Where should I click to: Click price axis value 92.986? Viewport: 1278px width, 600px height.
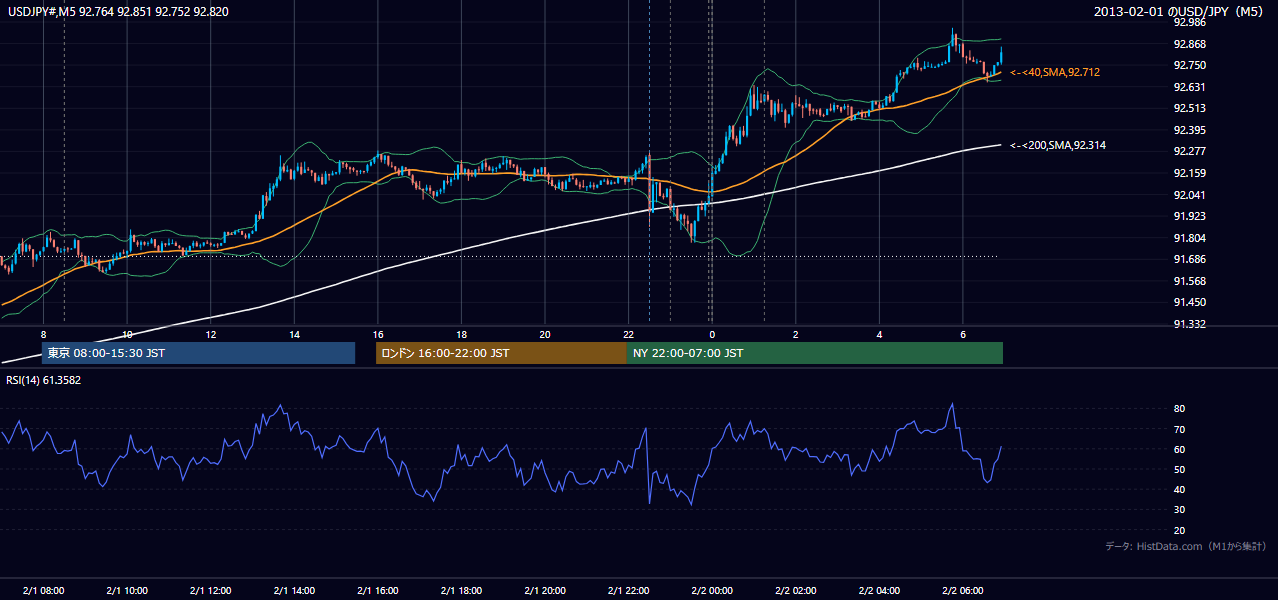(x=1189, y=22)
